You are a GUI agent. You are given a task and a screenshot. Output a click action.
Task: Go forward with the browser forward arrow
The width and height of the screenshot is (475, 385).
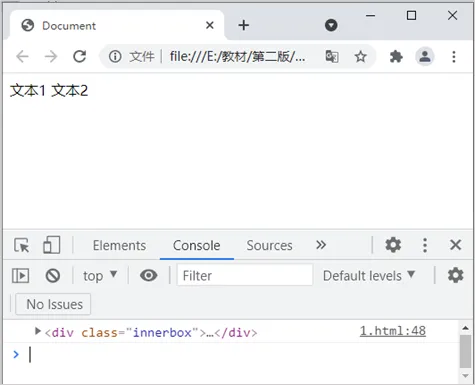coord(51,56)
